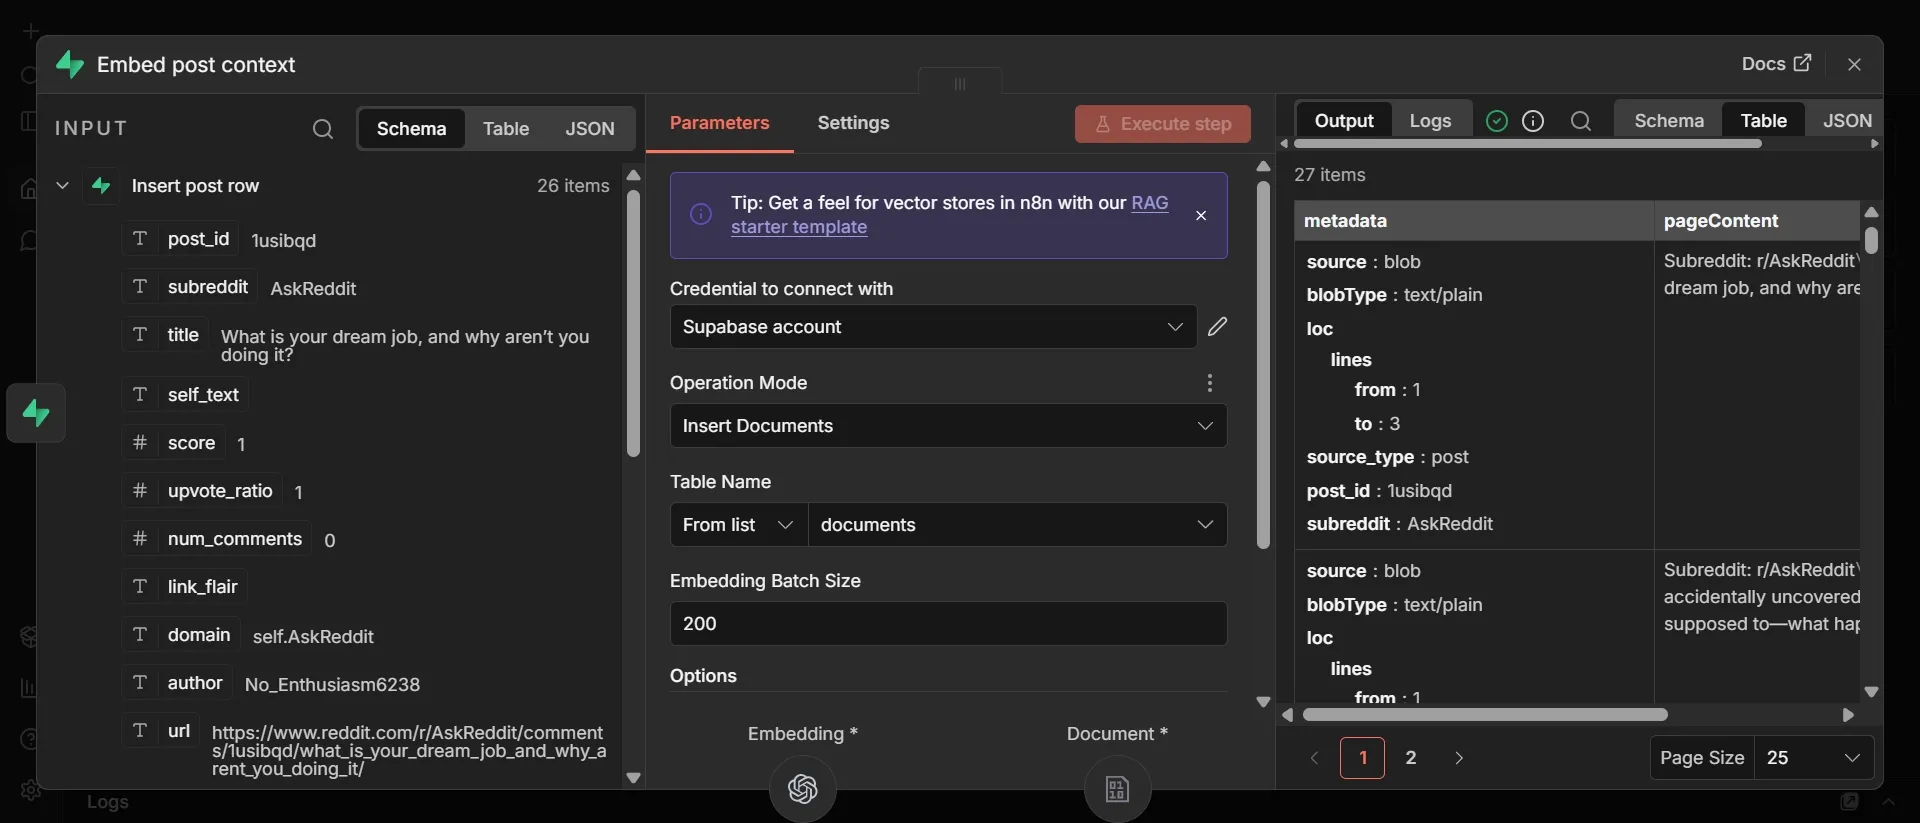Click the external link icon next to Docs
Viewport: 1920px width, 823px height.
pos(1802,63)
